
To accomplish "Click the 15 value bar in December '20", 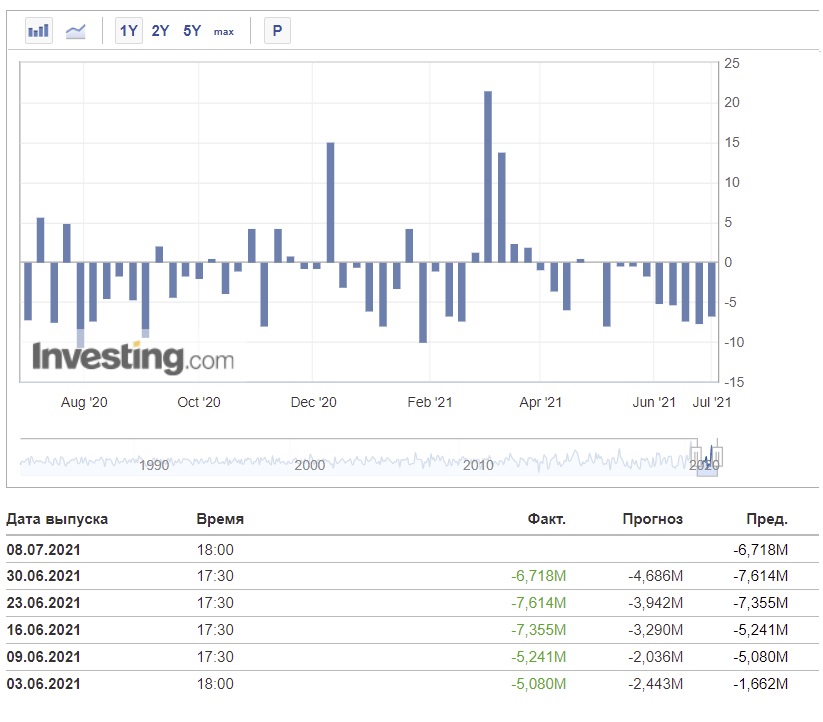I will [x=330, y=202].
